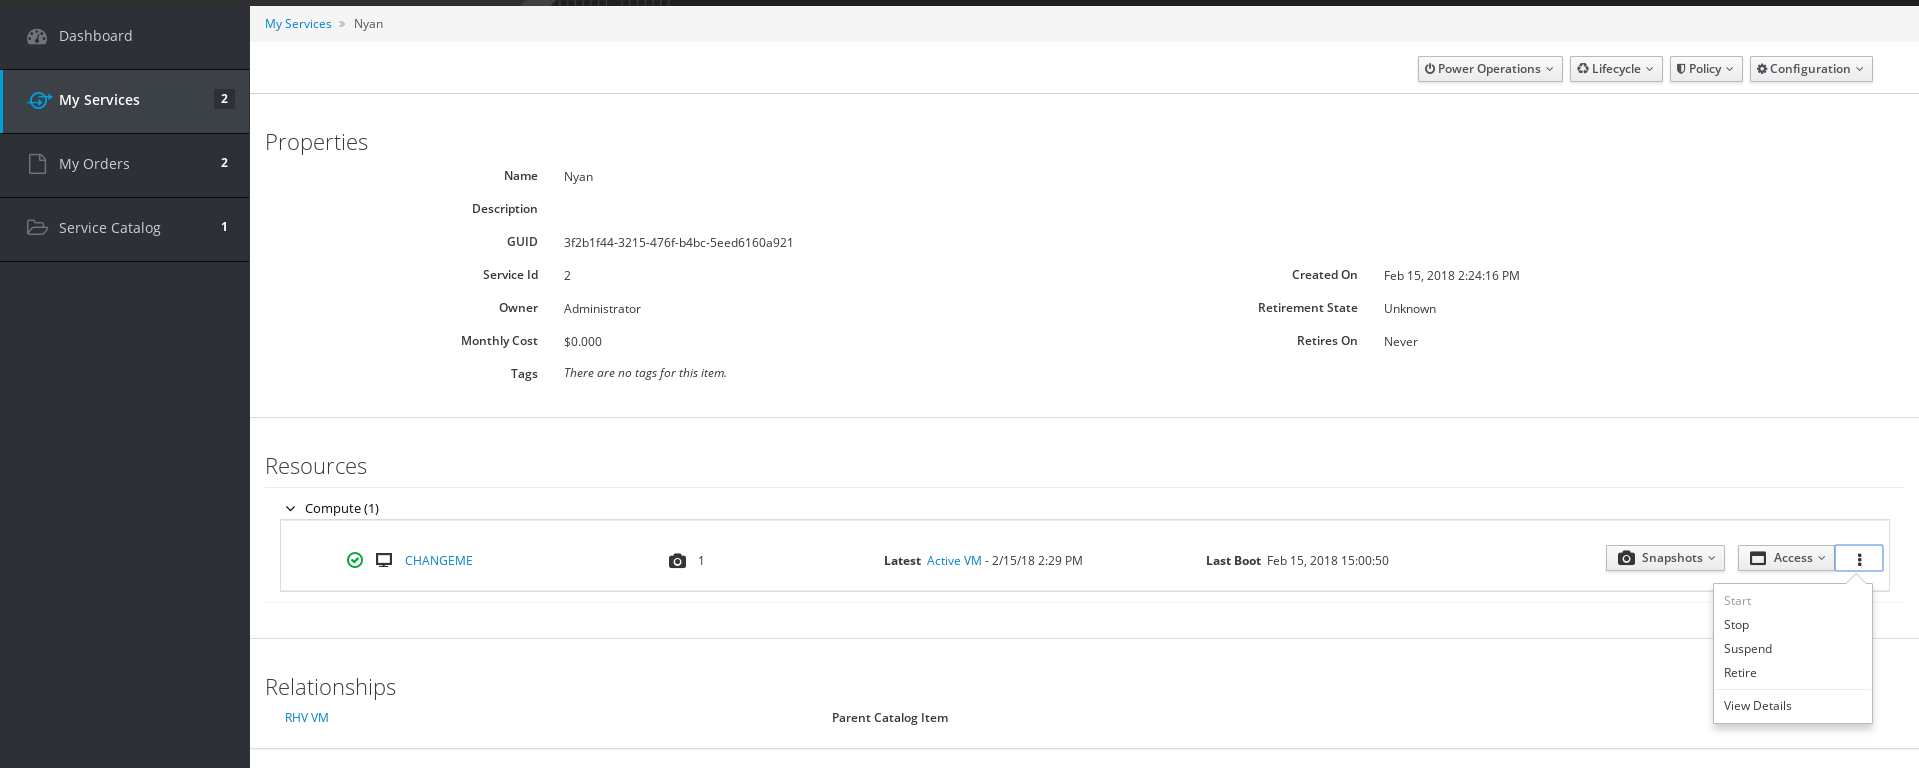Open the Snapshots dropdown button

pos(1665,558)
